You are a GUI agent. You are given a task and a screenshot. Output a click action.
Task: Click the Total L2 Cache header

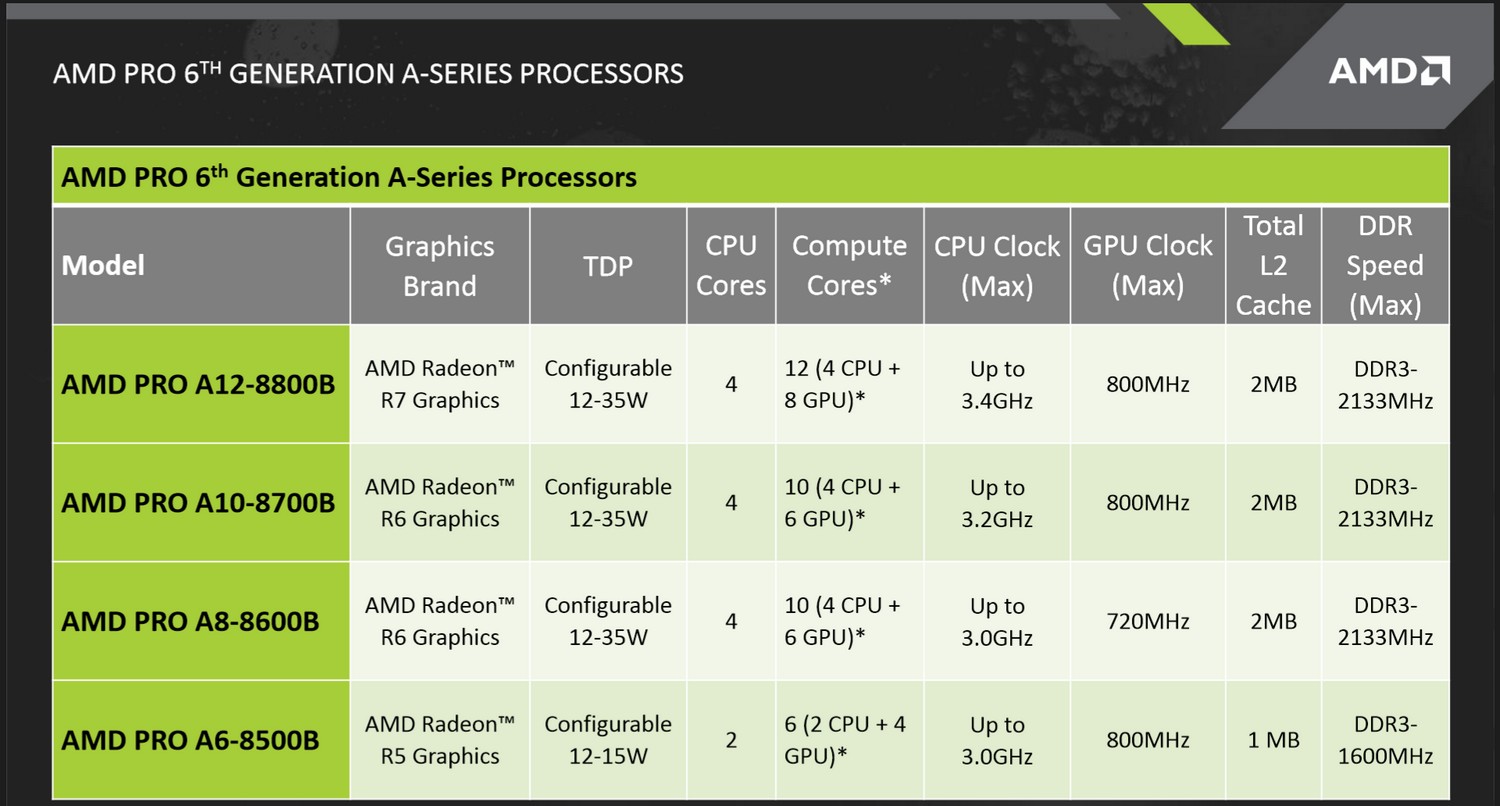[x=1274, y=265]
